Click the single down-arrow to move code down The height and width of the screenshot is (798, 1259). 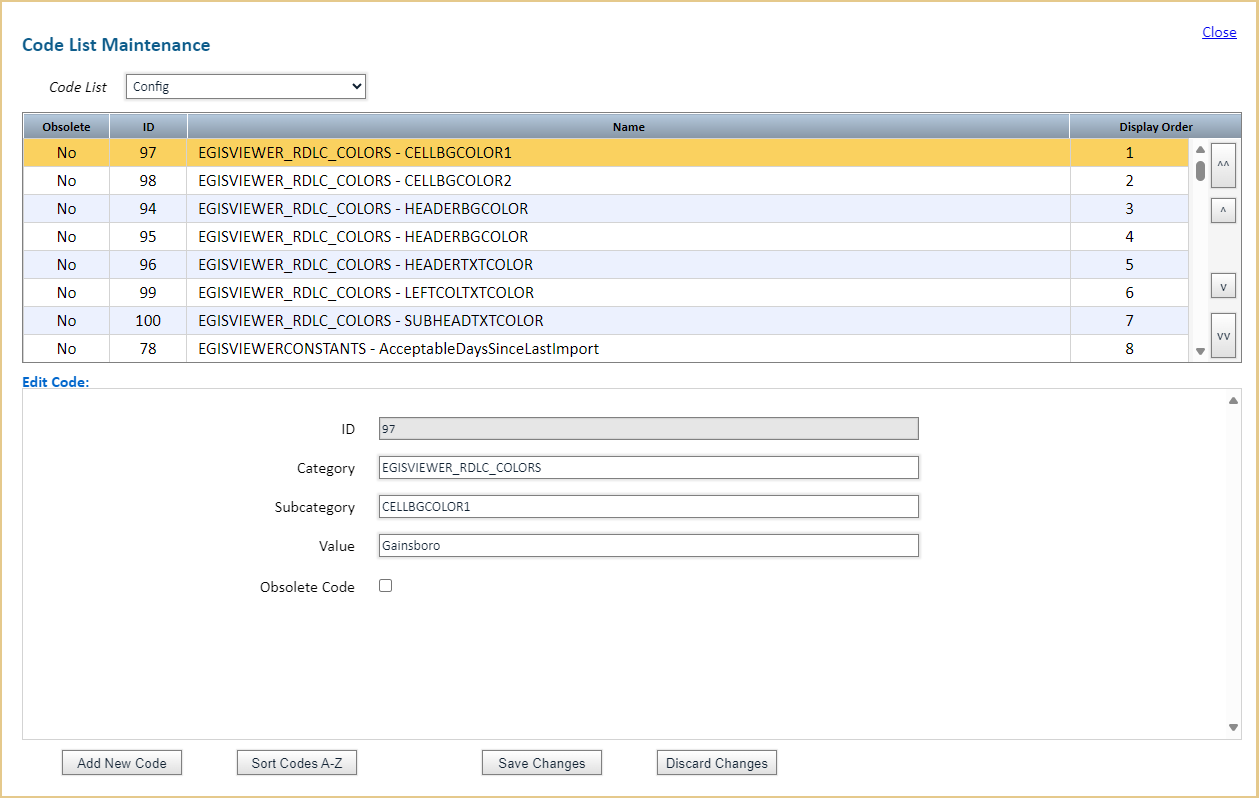[x=1223, y=285]
